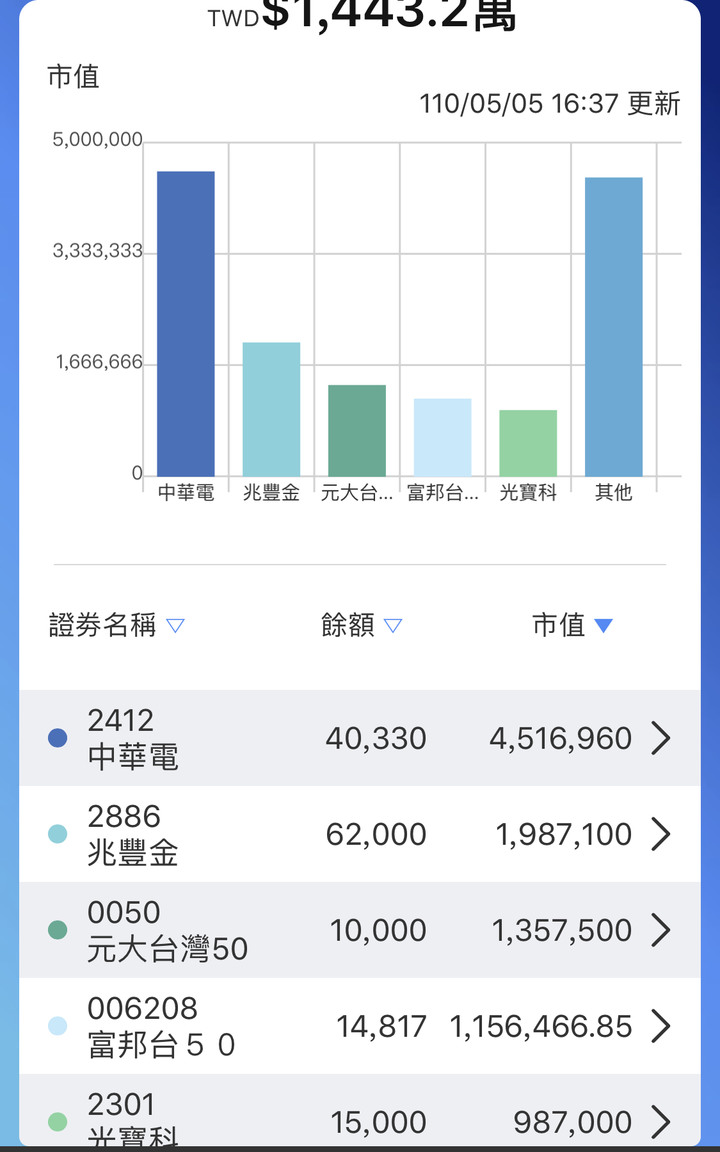Click the 餘額 column header
Image resolution: width=720 pixels, height=1152 pixels.
click(x=348, y=625)
